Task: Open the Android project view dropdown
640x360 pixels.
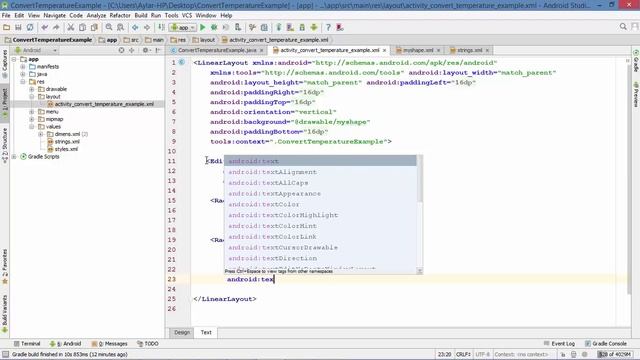Action: pyautogui.click(x=36, y=50)
